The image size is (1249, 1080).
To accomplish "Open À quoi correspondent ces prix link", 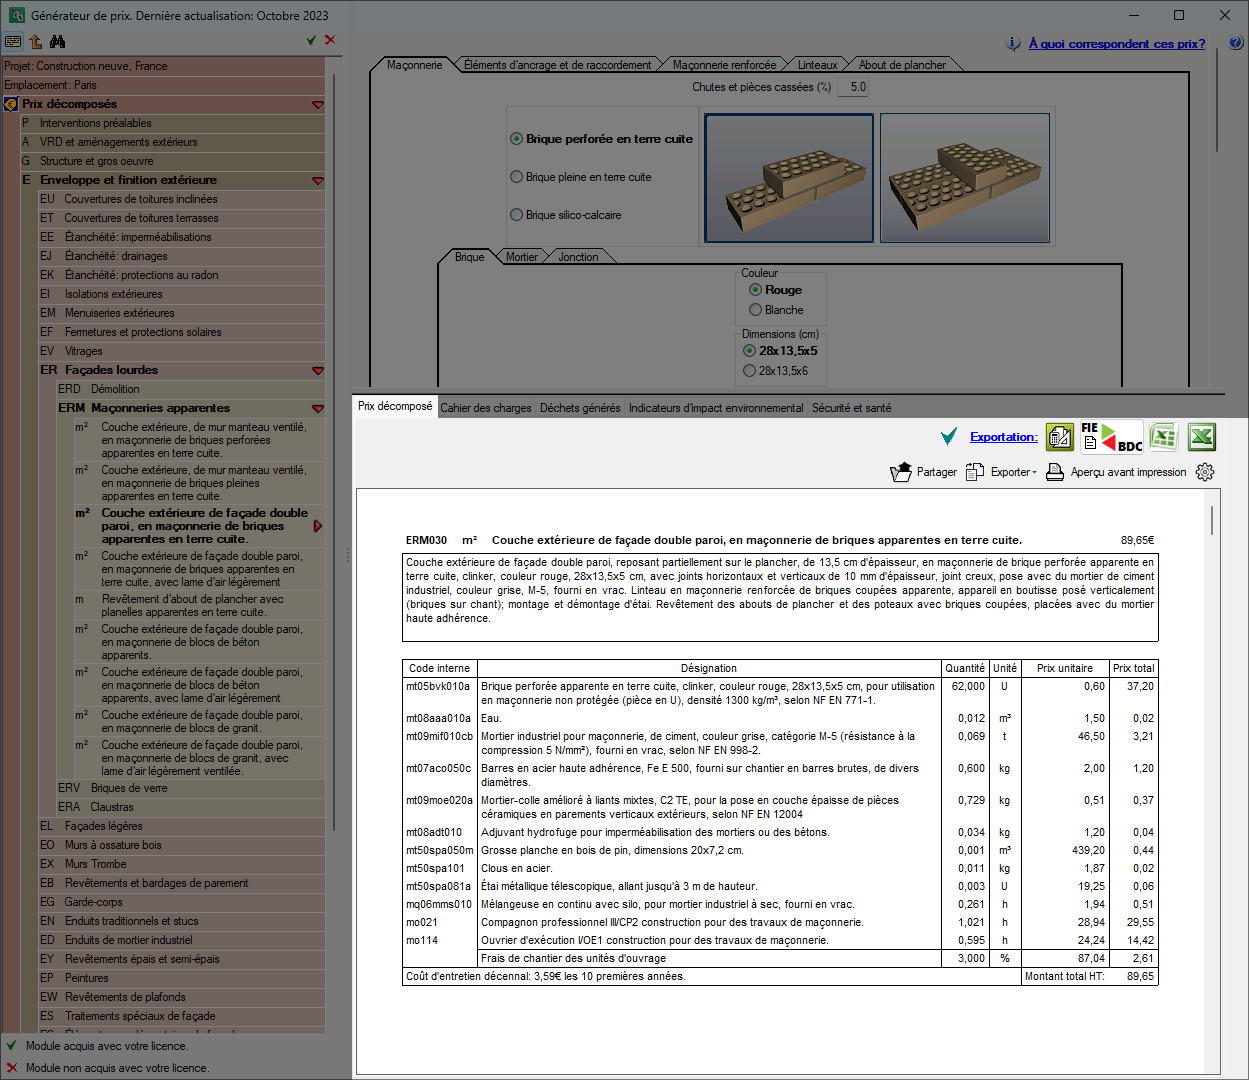I will pos(1117,44).
